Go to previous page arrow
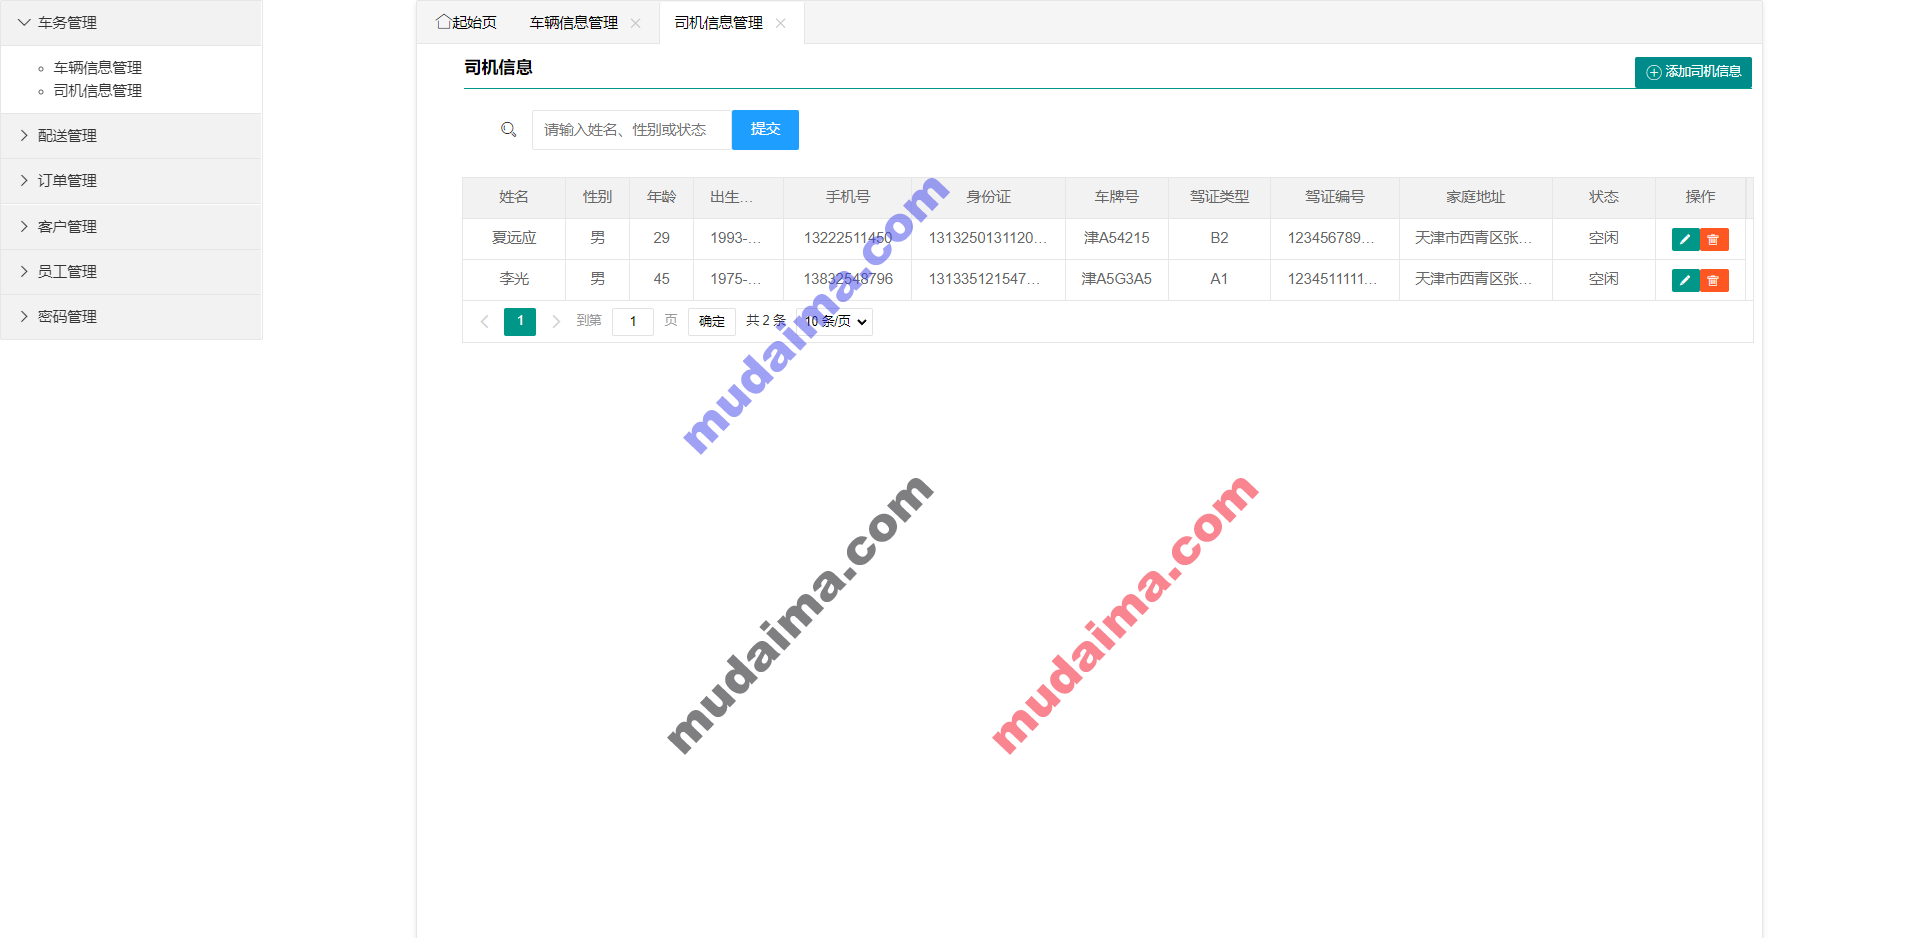The height and width of the screenshot is (938, 1920). [x=485, y=321]
